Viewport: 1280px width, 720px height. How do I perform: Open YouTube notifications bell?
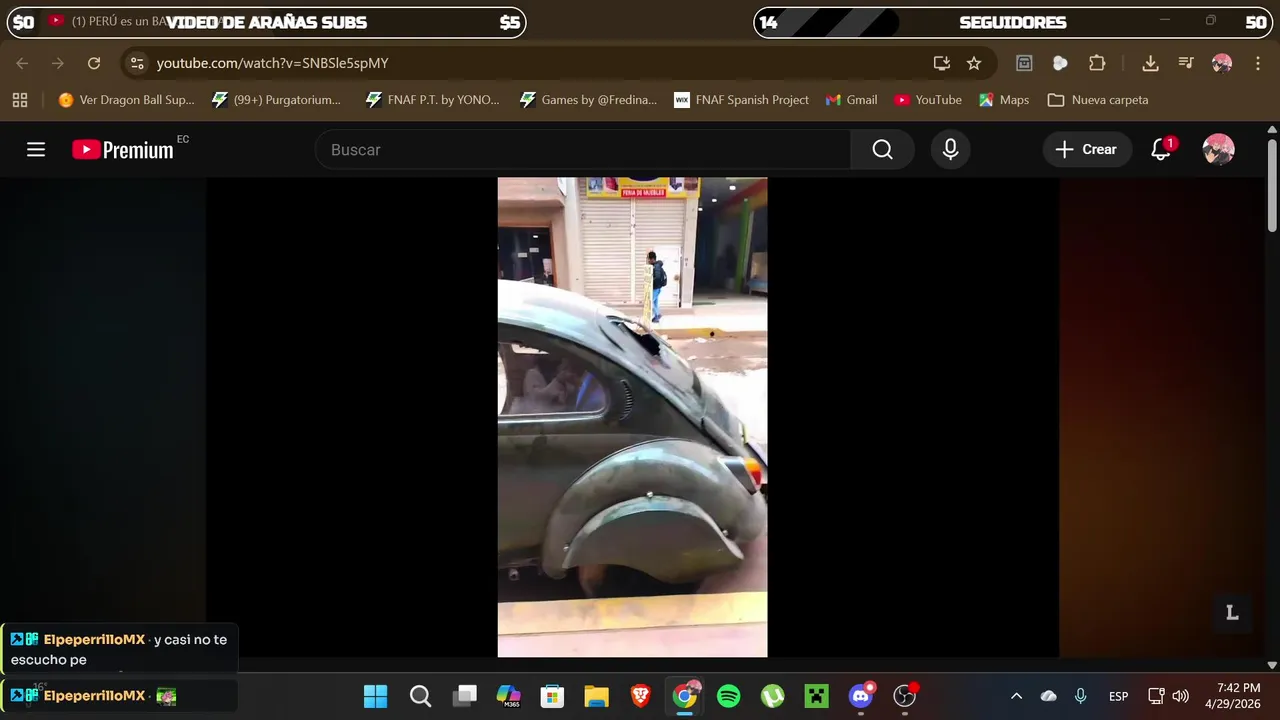click(x=1161, y=150)
